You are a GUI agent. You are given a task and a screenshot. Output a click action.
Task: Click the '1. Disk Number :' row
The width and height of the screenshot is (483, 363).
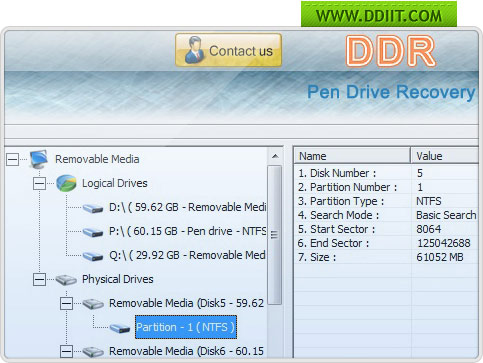[x=387, y=173]
